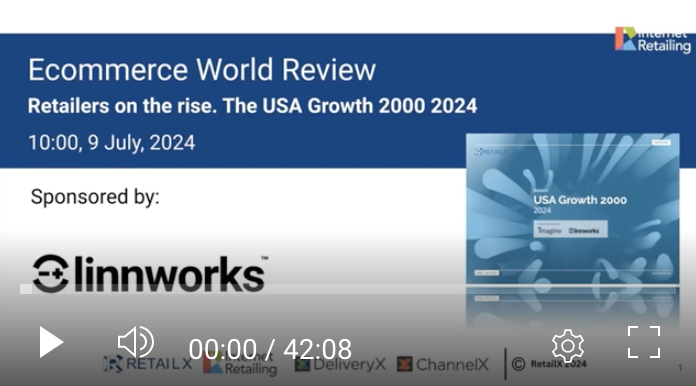This screenshot has height=386, width=696.
Task: Enter fullscreen mode with the corner-brackets icon
Action: click(644, 342)
